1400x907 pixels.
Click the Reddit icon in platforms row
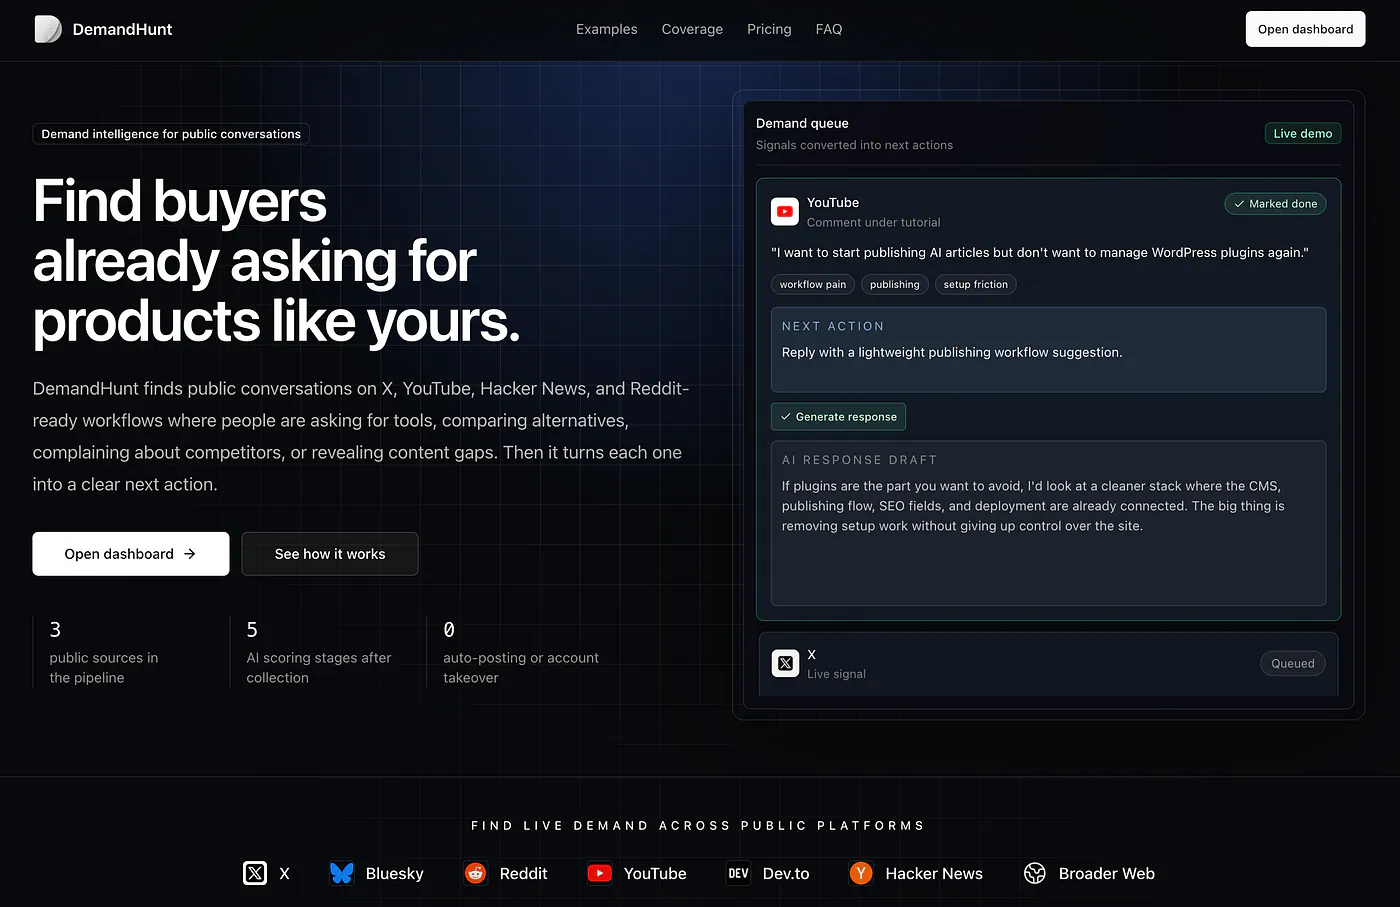[476, 873]
